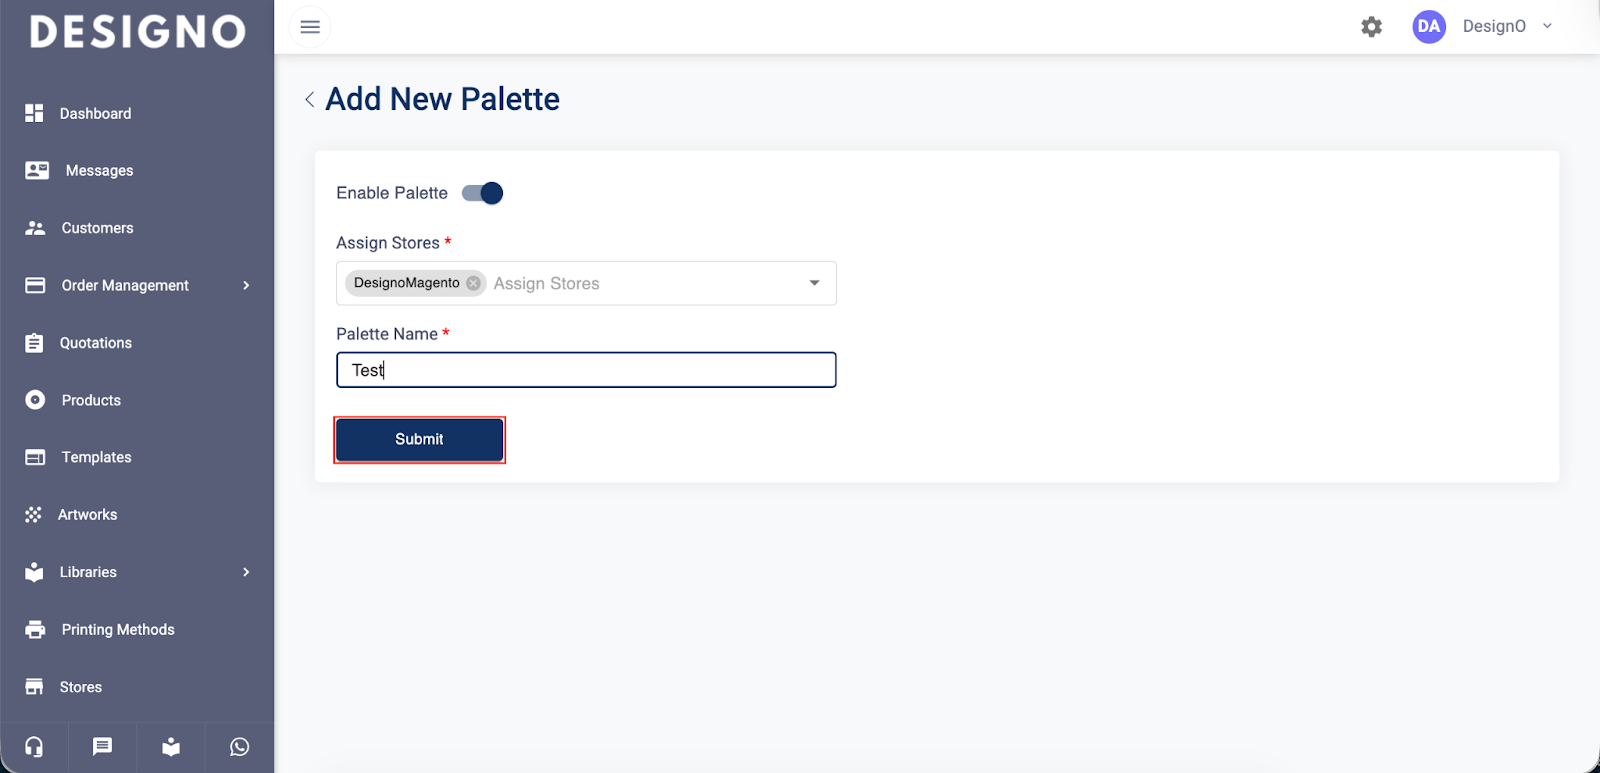Open the Assign Stores dropdown arrow

coord(814,283)
